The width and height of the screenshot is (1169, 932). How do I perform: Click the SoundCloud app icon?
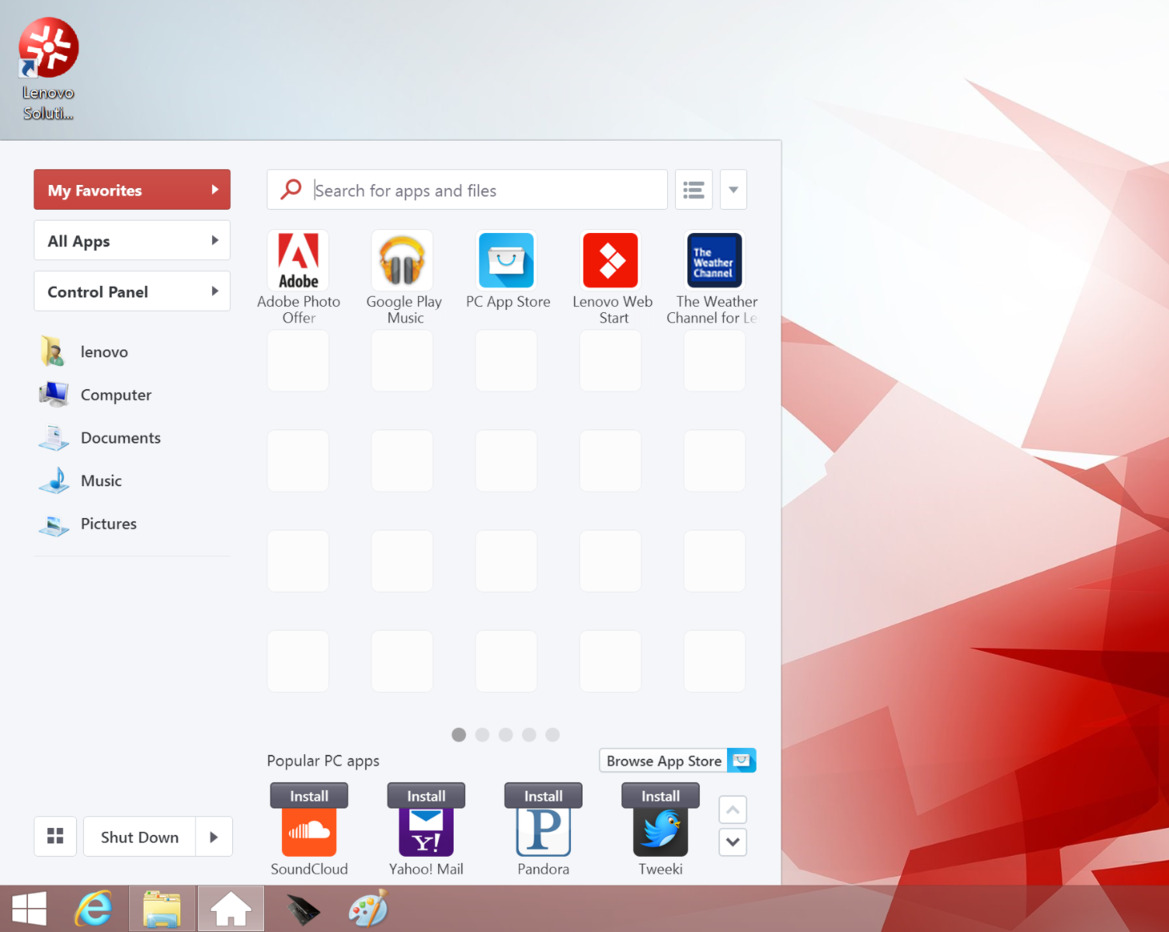309,832
